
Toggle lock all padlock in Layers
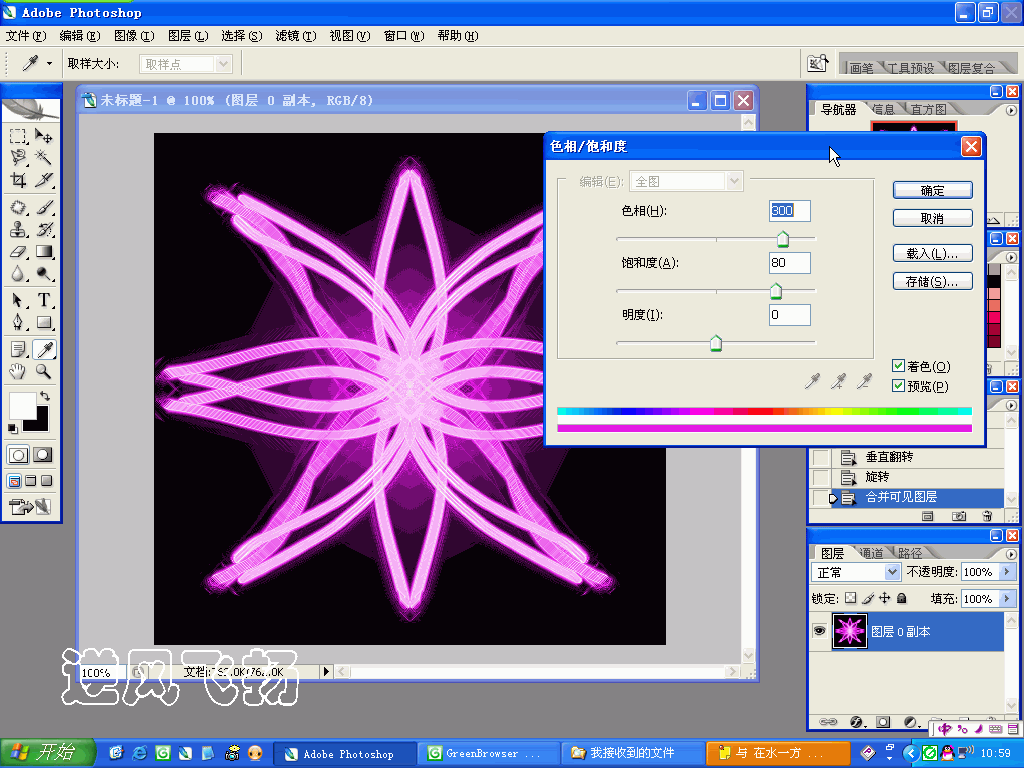point(902,598)
